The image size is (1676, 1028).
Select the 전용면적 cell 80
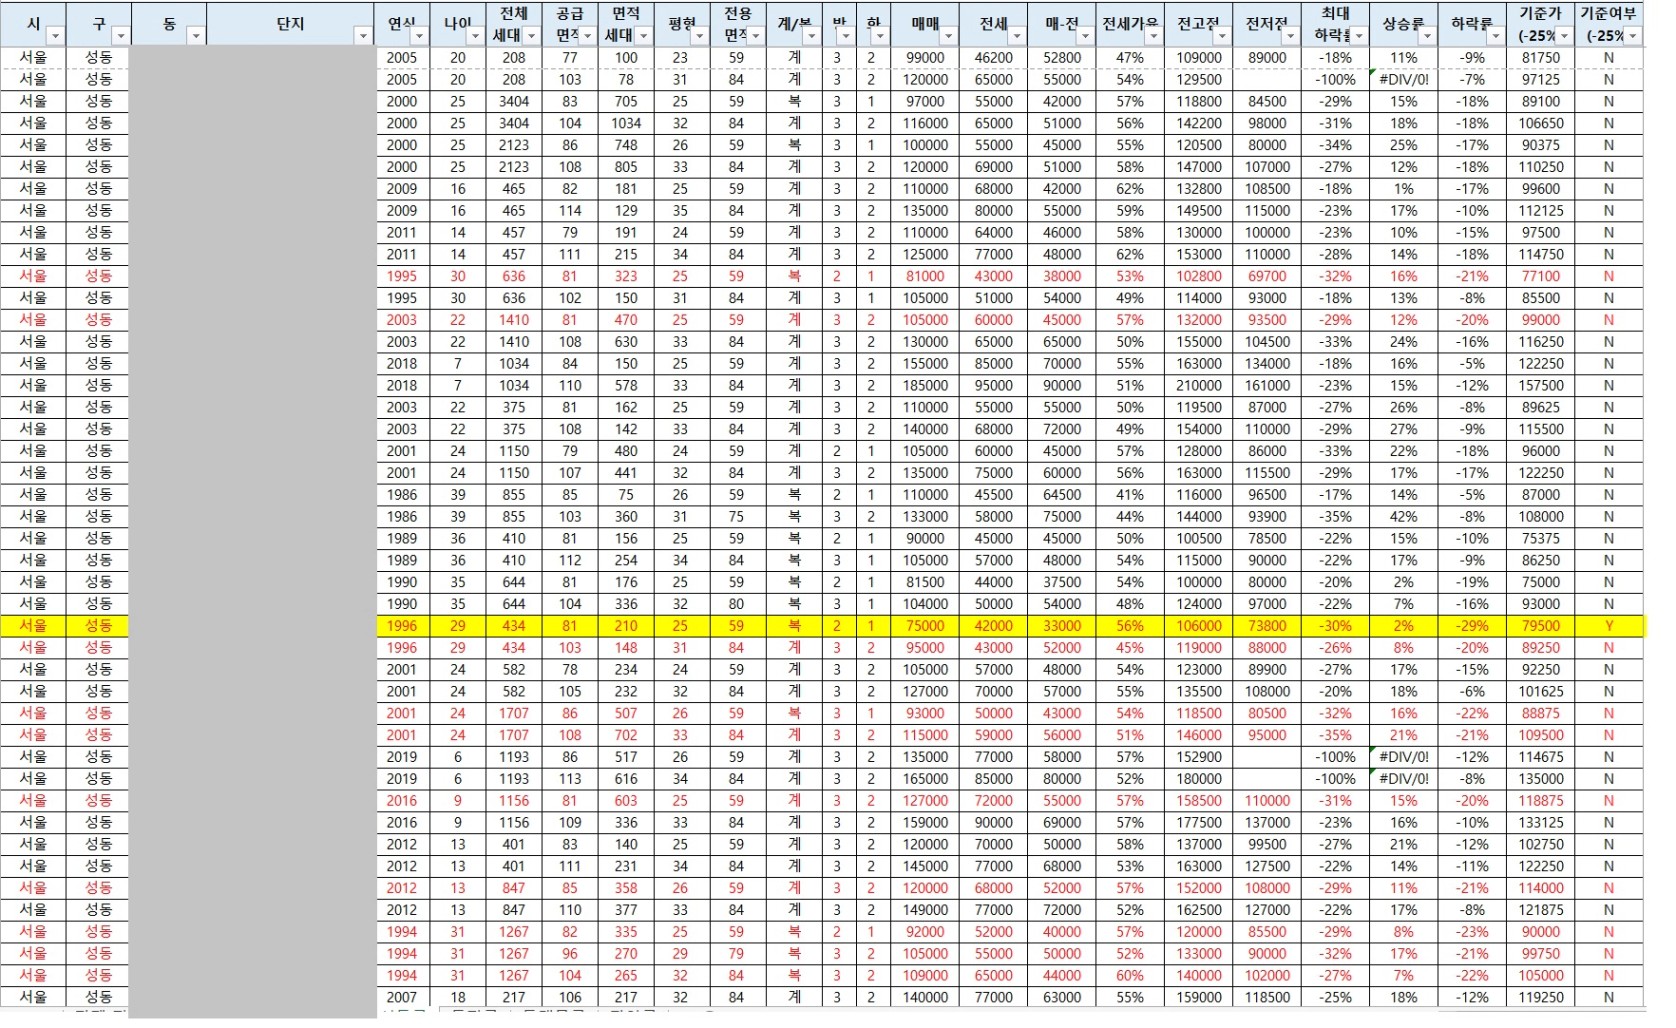(737, 604)
